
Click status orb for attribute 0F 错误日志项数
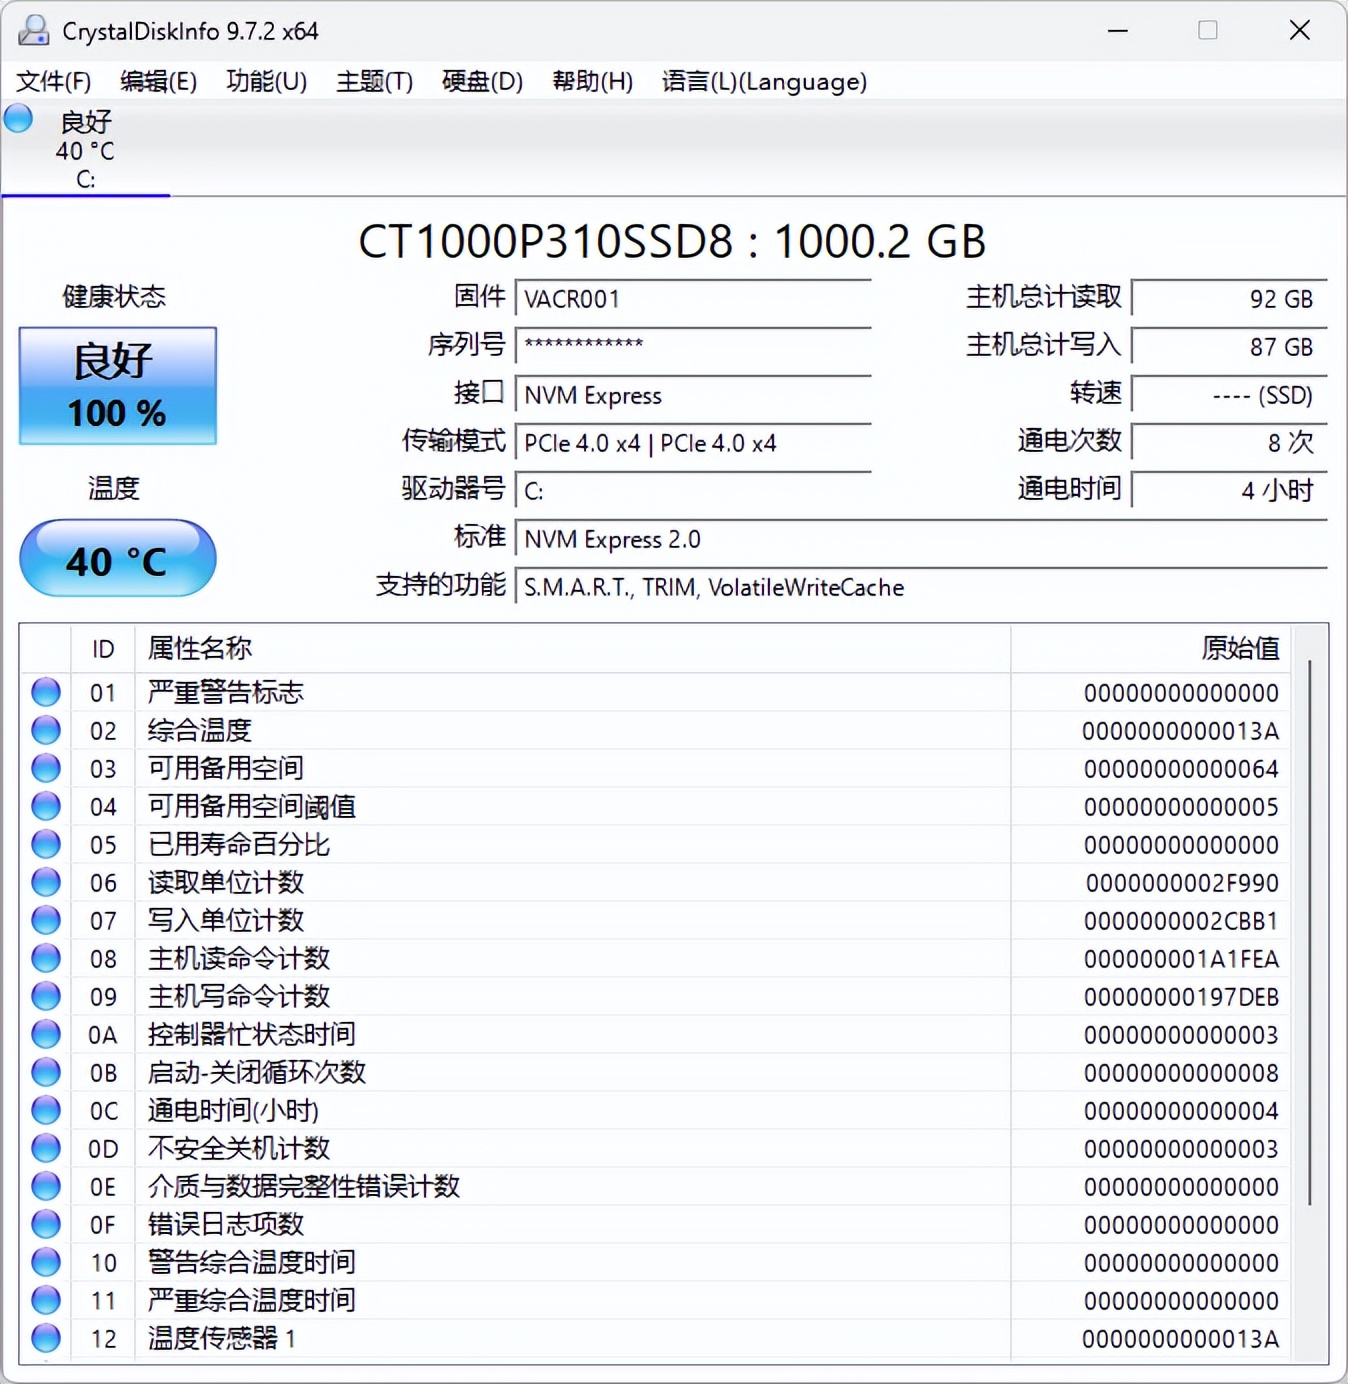pyautogui.click(x=46, y=1224)
